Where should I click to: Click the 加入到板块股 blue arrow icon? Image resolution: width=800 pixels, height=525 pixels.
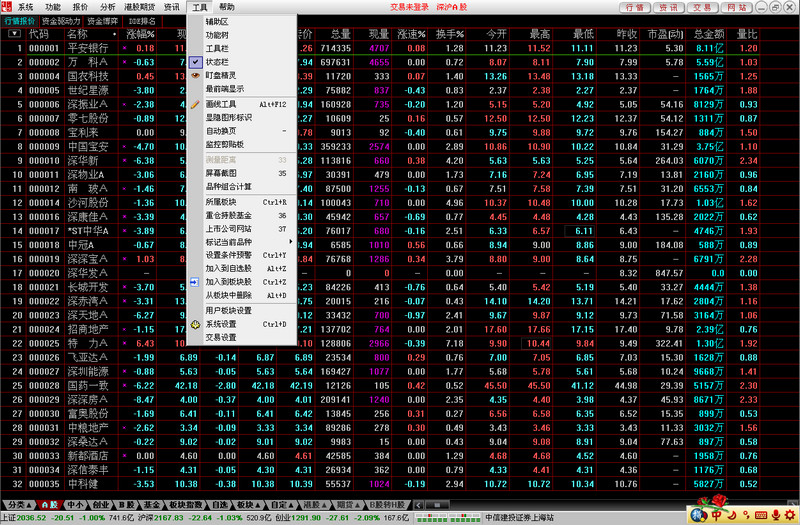194,282
